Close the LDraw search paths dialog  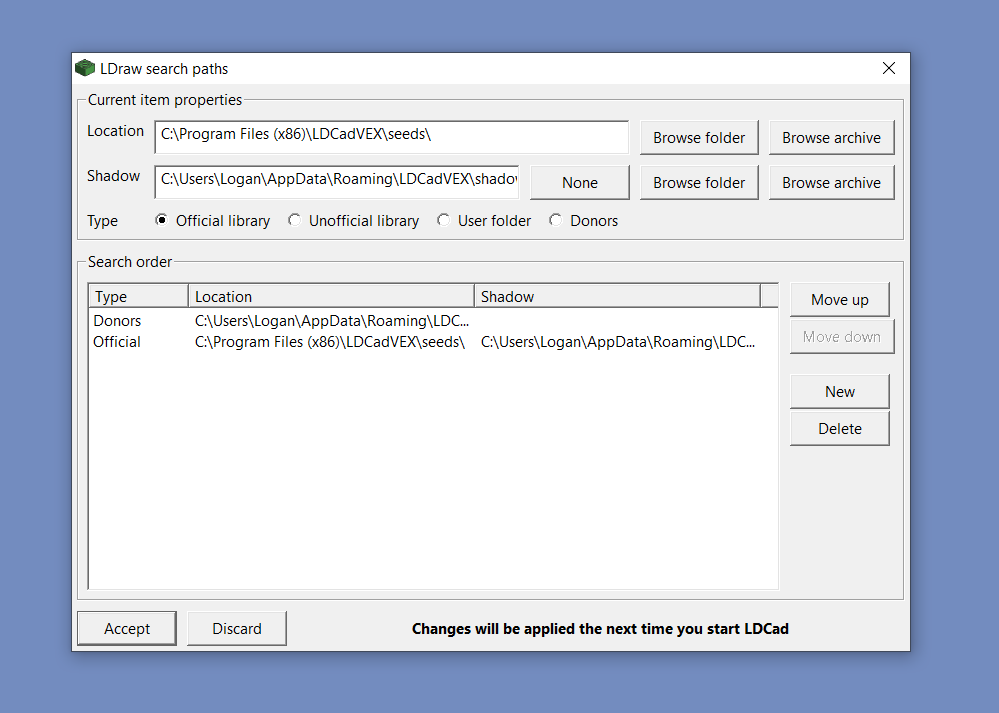click(x=888, y=69)
